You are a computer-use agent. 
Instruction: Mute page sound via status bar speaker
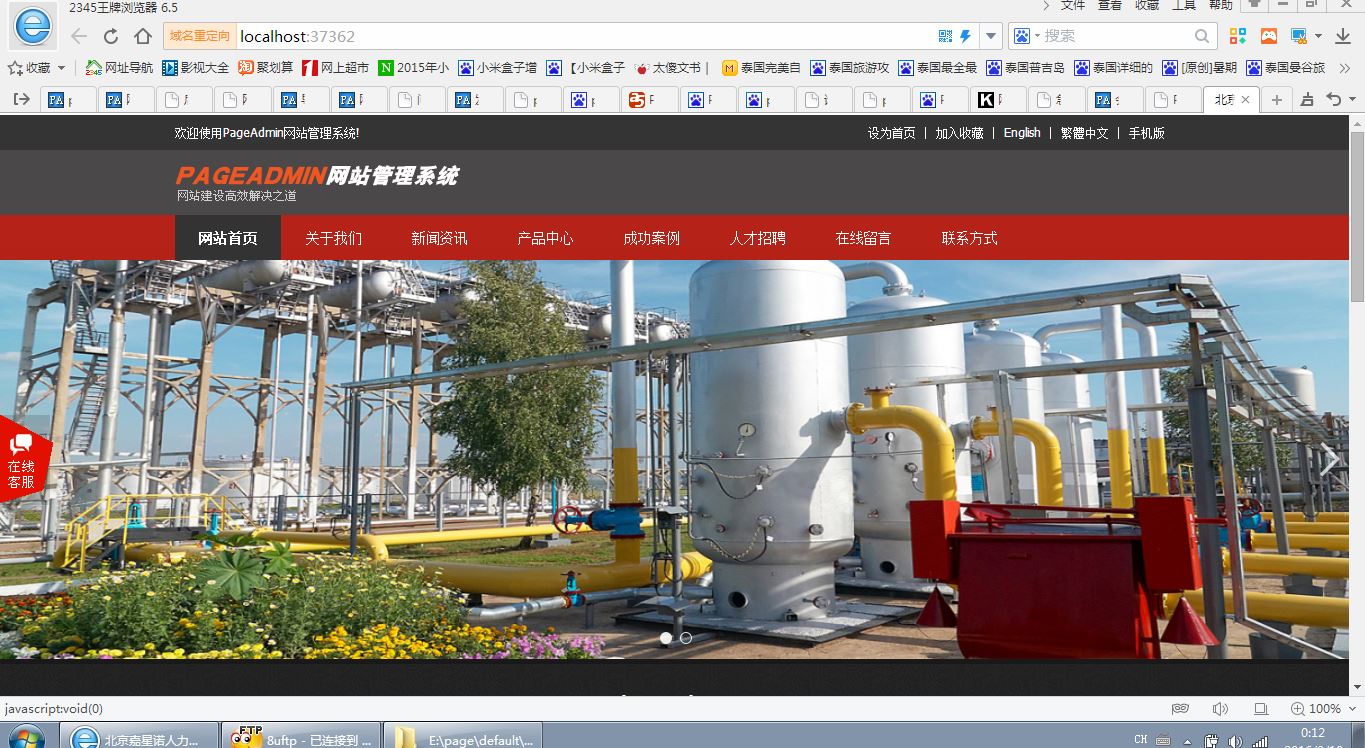click(x=1220, y=708)
